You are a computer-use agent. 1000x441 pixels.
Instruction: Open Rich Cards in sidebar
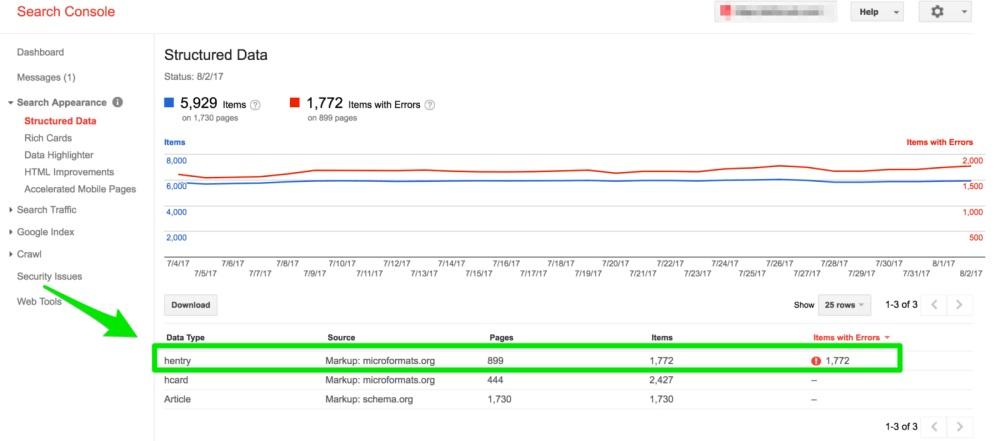click(x=47, y=138)
